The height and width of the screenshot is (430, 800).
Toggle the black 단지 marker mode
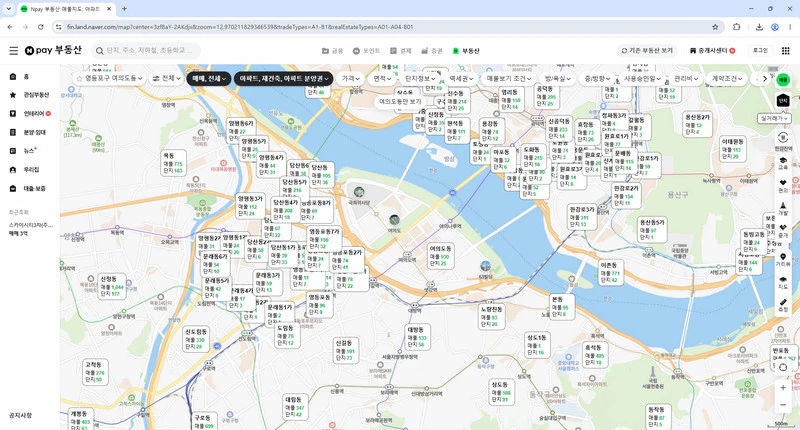coord(783,100)
